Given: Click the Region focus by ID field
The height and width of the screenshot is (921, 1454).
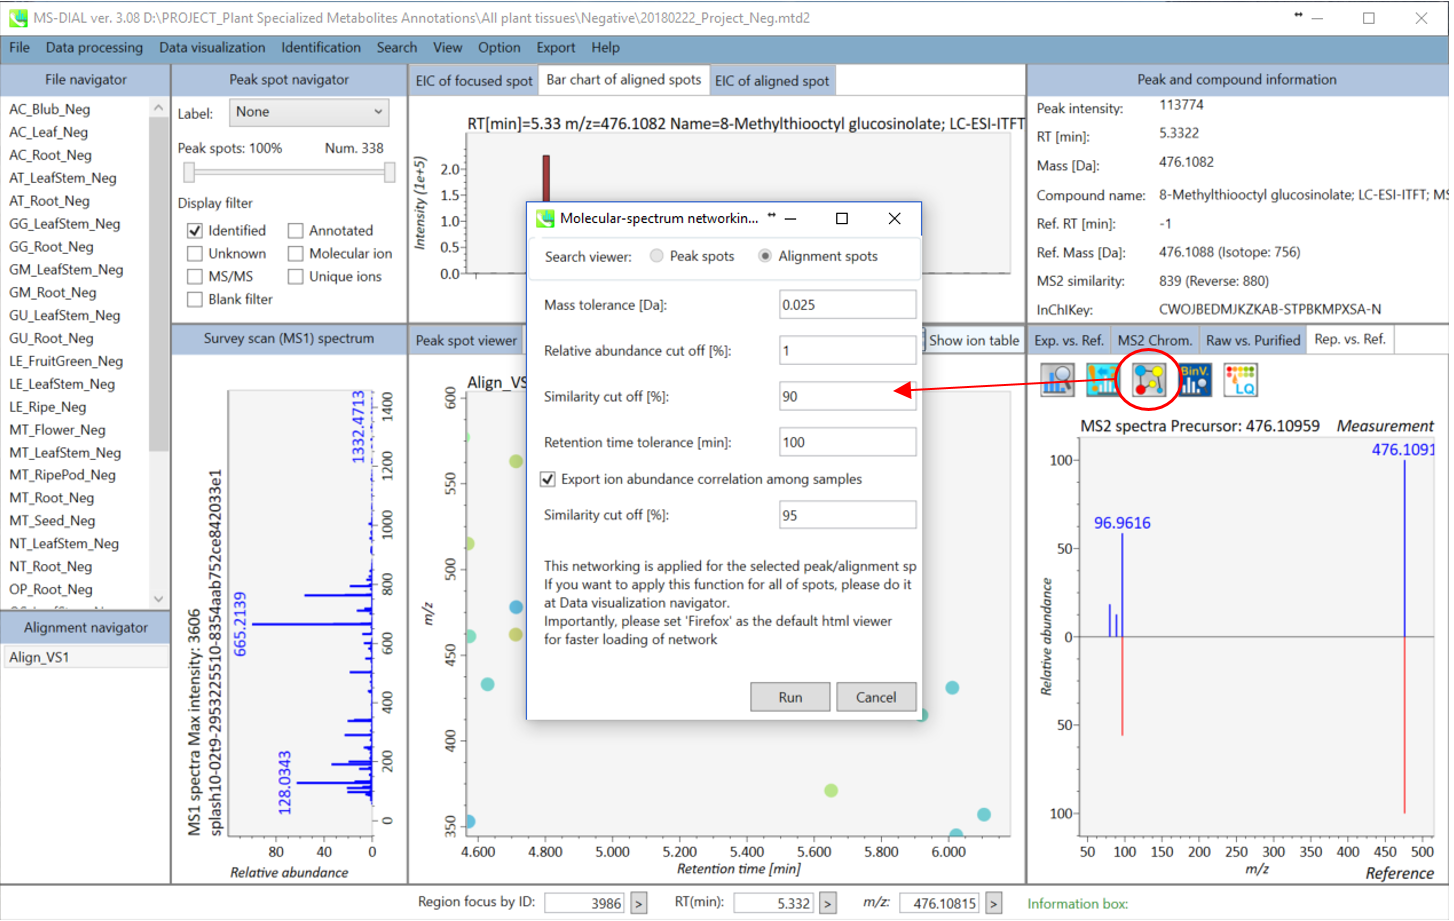Looking at the screenshot, I should pyautogui.click(x=586, y=903).
